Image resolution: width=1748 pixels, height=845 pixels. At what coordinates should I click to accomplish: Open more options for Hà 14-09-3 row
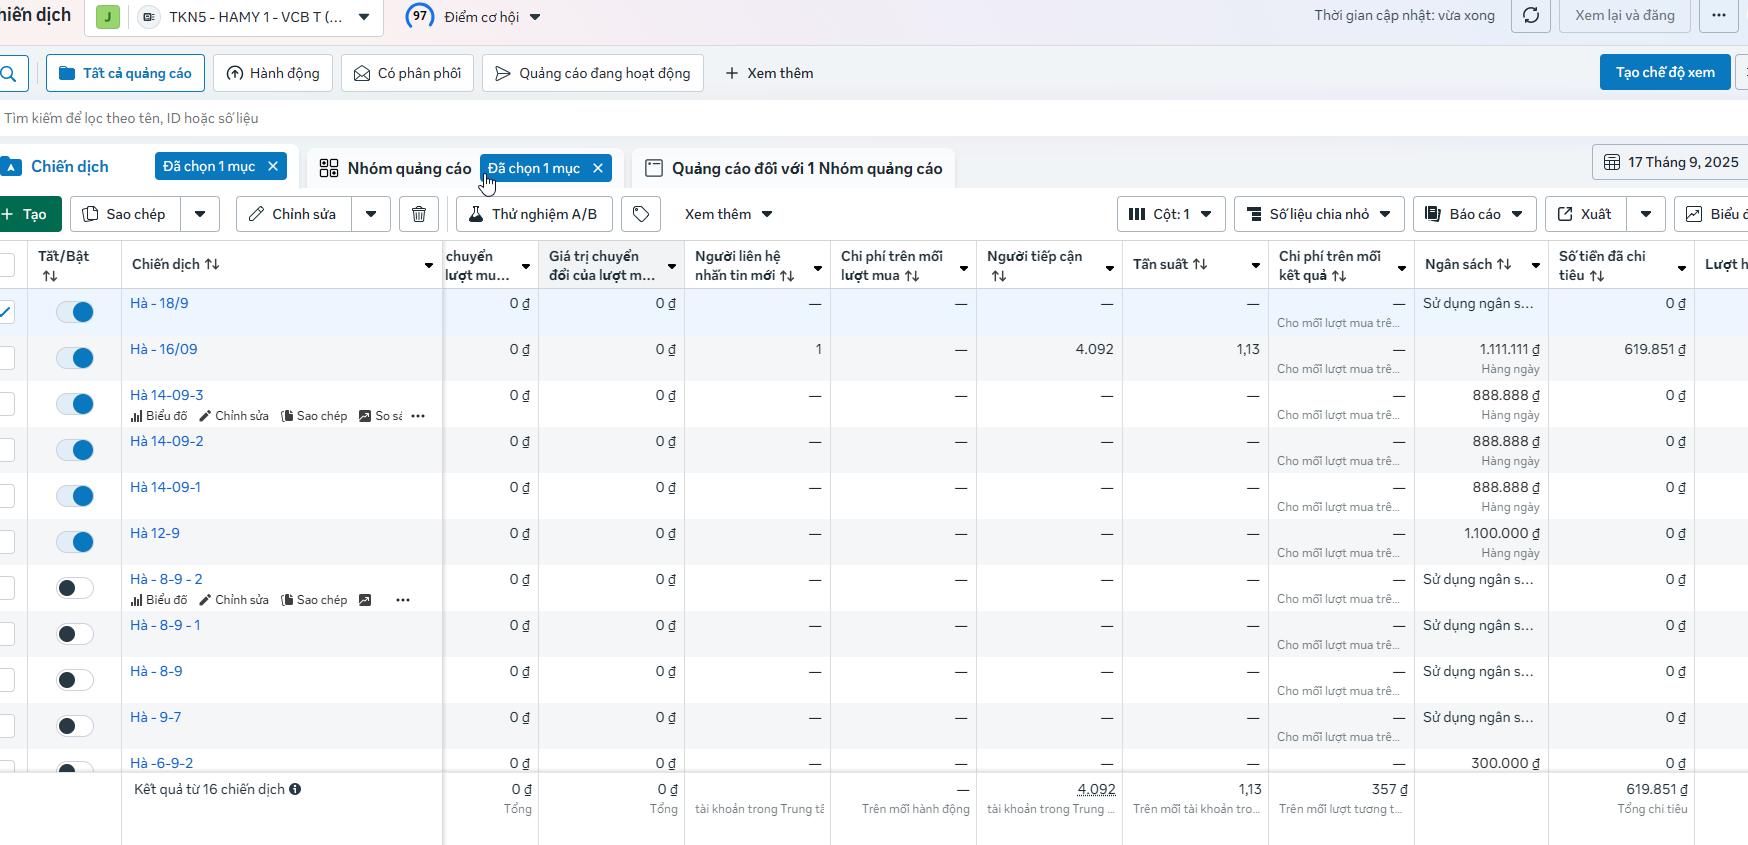418,416
